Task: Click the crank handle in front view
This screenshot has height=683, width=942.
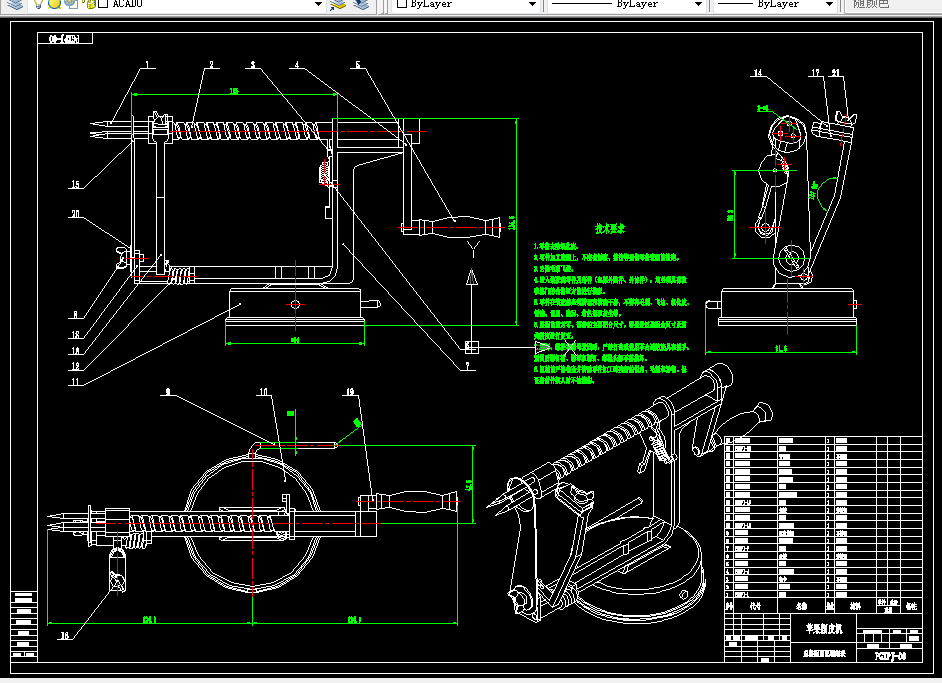Action: pyautogui.click(x=460, y=226)
